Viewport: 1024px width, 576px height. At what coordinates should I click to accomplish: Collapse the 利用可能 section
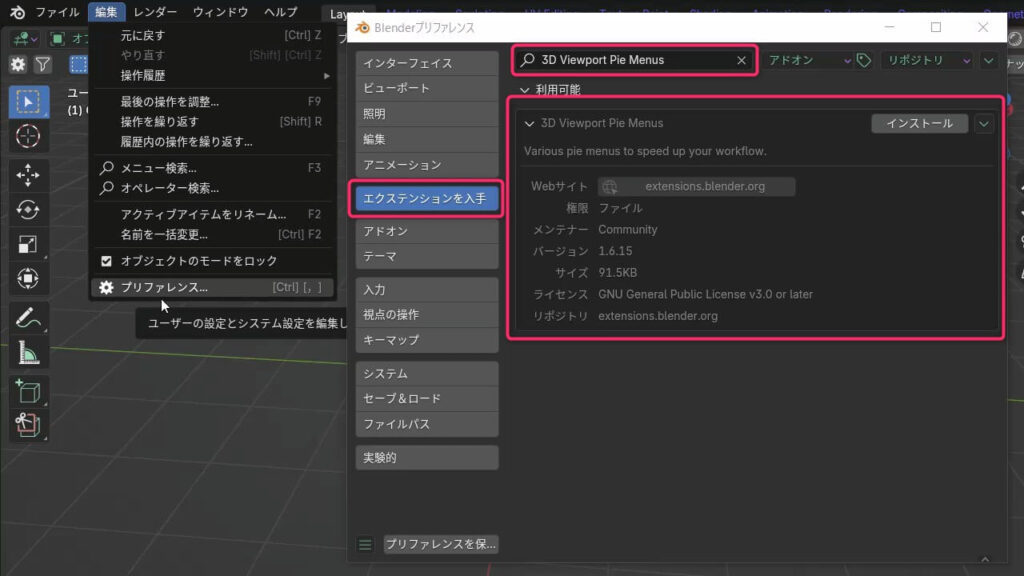(x=524, y=90)
